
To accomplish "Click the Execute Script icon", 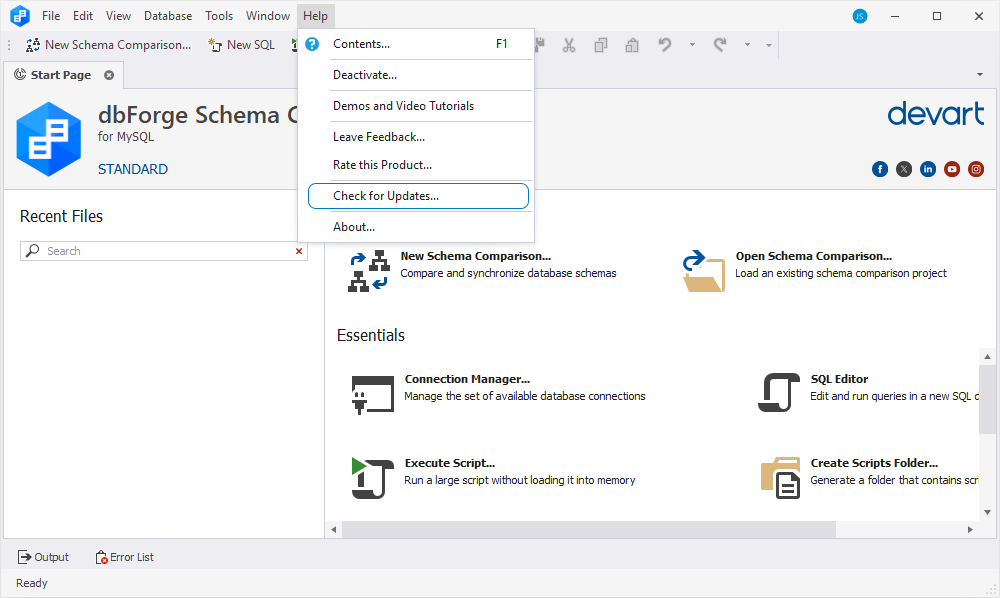I will [372, 478].
